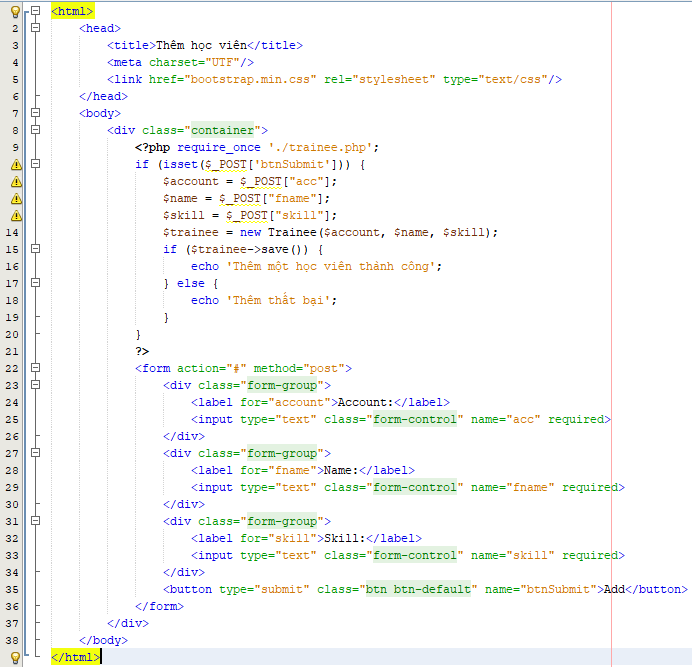This screenshot has height=667, width=692.
Task: Collapse the div container code fold
Action: click(x=36, y=130)
